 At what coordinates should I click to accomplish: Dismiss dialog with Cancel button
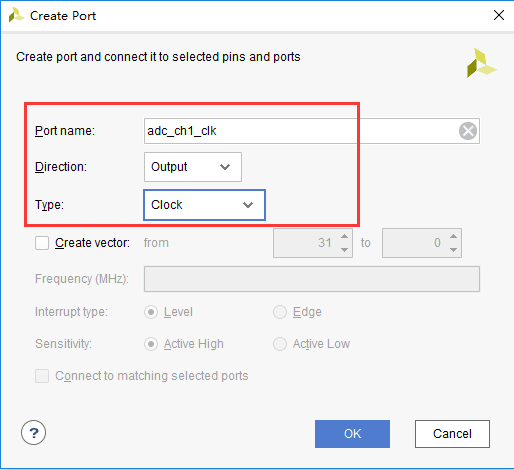452,434
